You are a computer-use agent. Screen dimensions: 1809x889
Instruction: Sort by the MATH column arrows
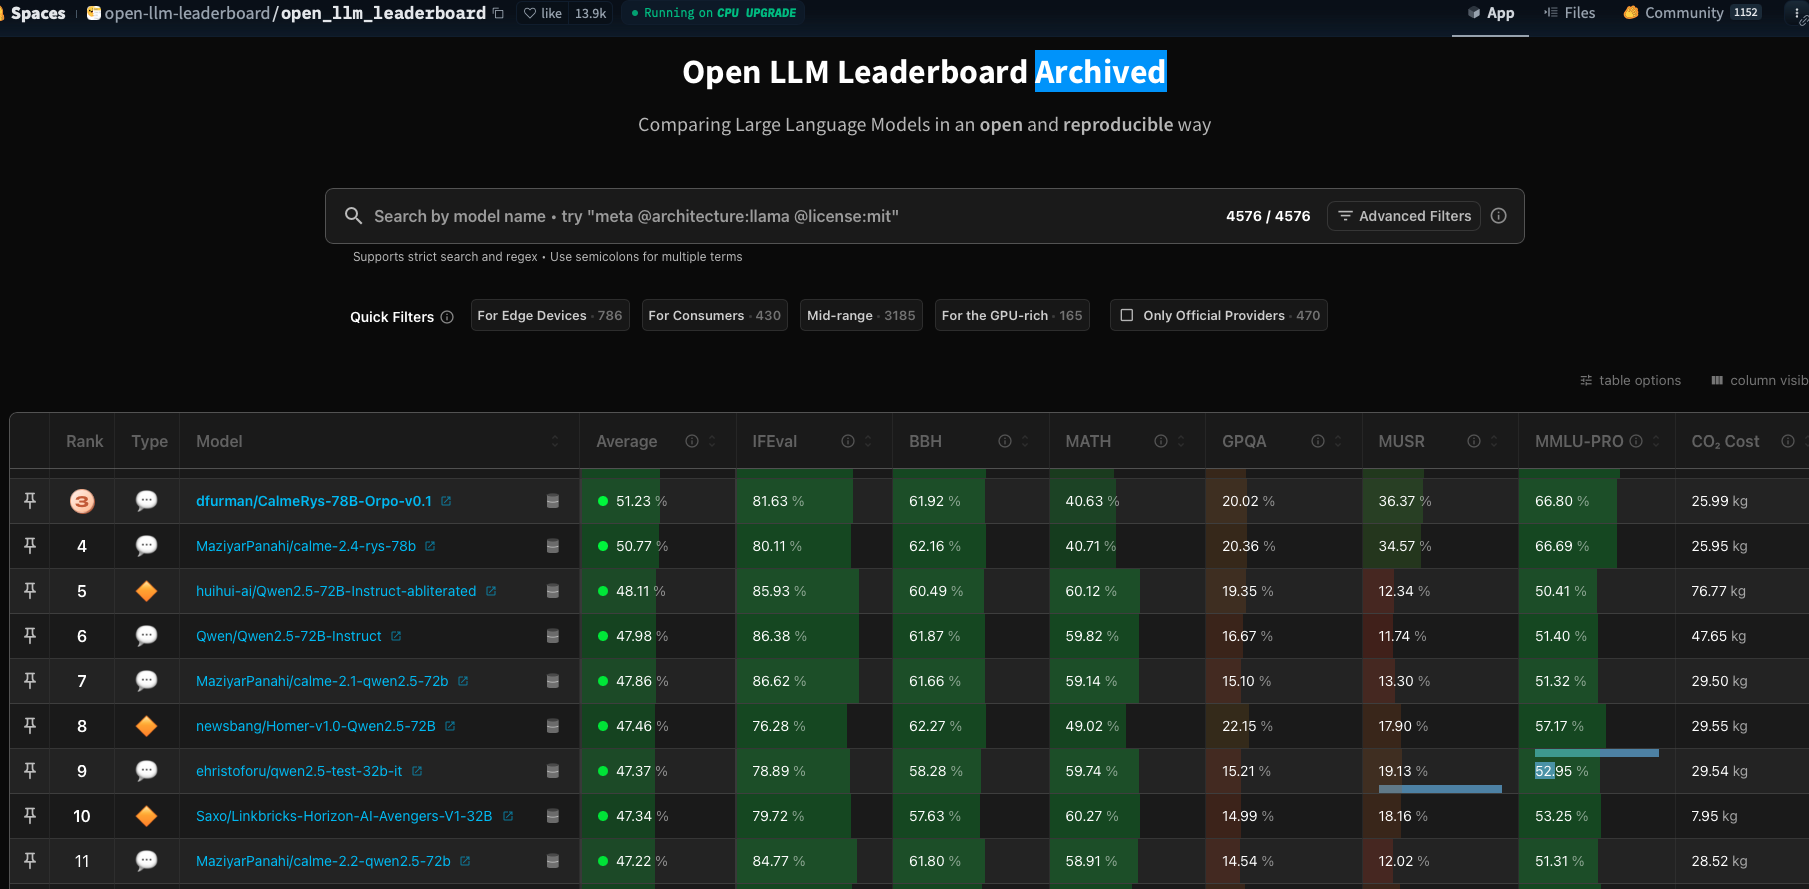[x=1181, y=441]
